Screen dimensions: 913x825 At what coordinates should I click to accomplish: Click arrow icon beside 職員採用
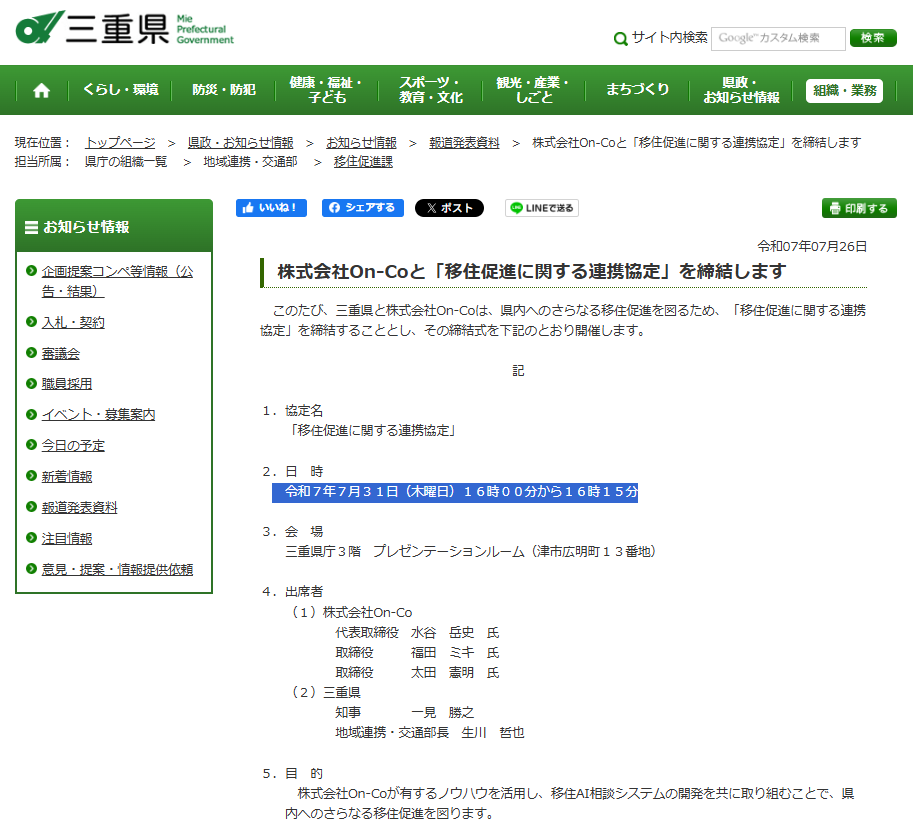[x=31, y=383]
